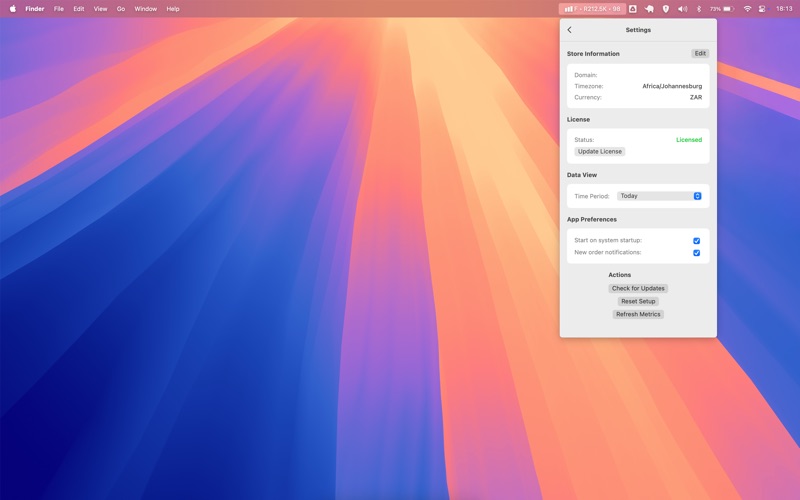Viewport: 800px width, 500px height.
Task: Open the File menu
Action: point(59,9)
